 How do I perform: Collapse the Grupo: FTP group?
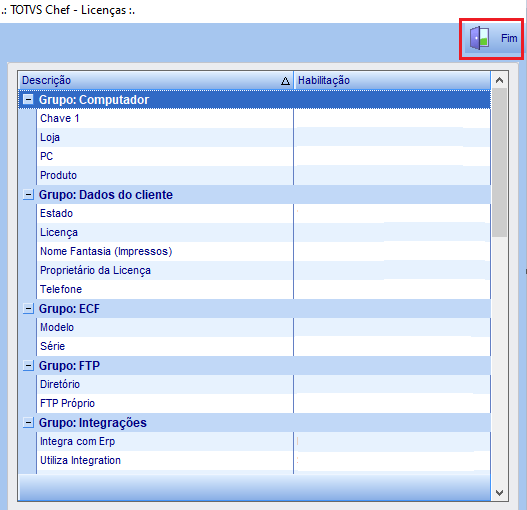pyautogui.click(x=28, y=365)
